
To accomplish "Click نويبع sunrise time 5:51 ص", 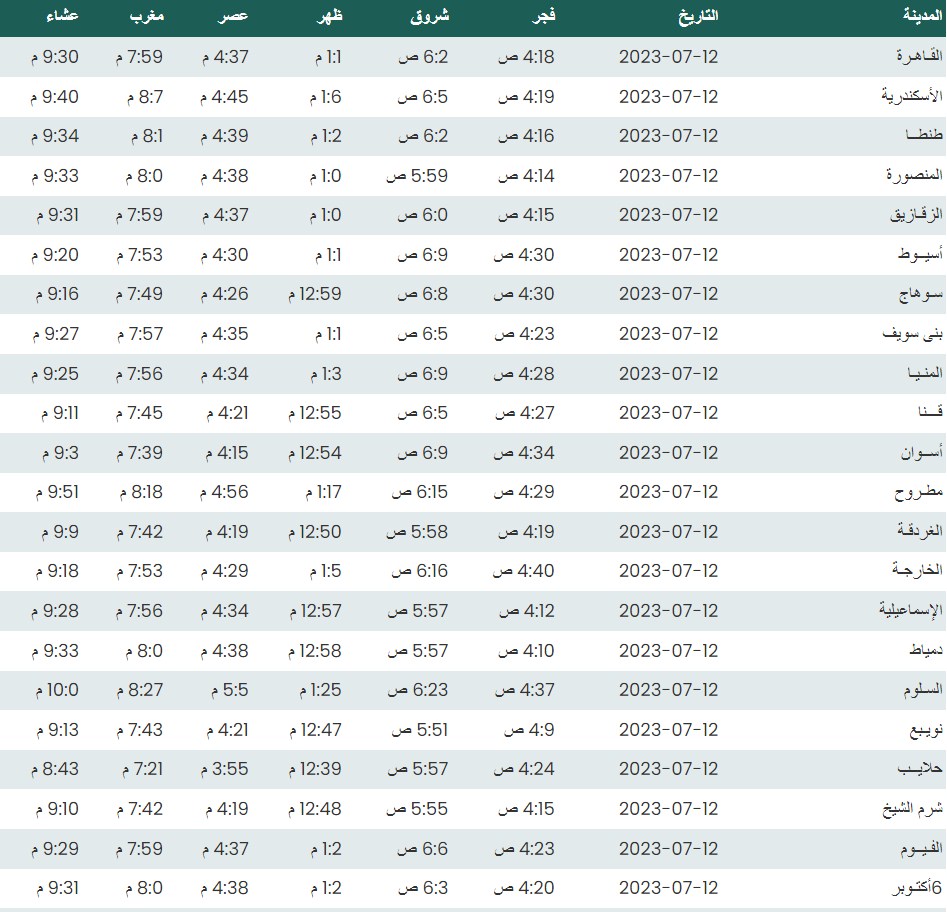I will (419, 730).
